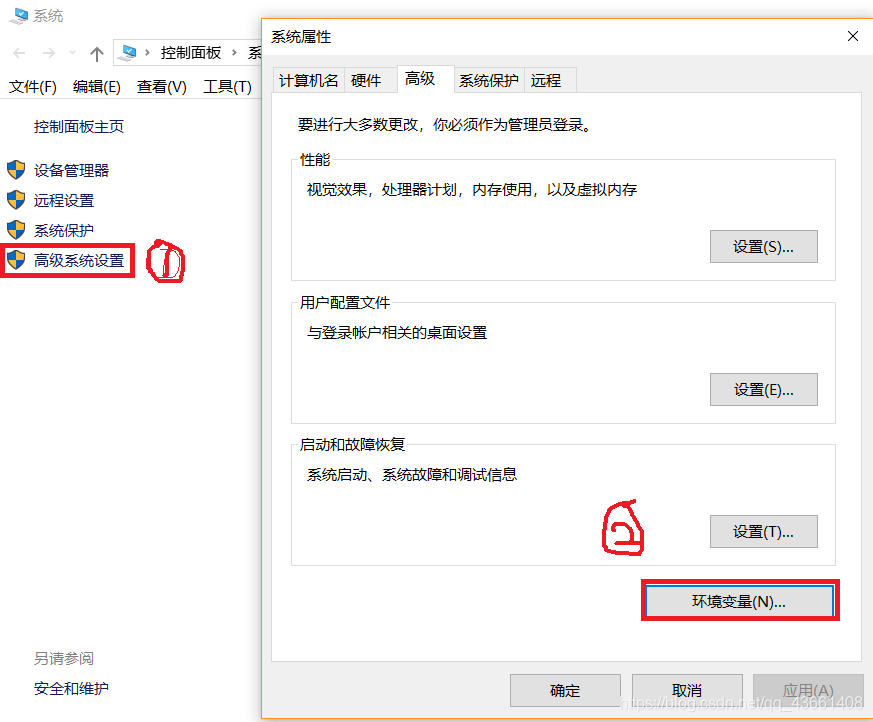The height and width of the screenshot is (722, 873).
Task: Open user profiles 设置(E)... button
Action: (763, 390)
